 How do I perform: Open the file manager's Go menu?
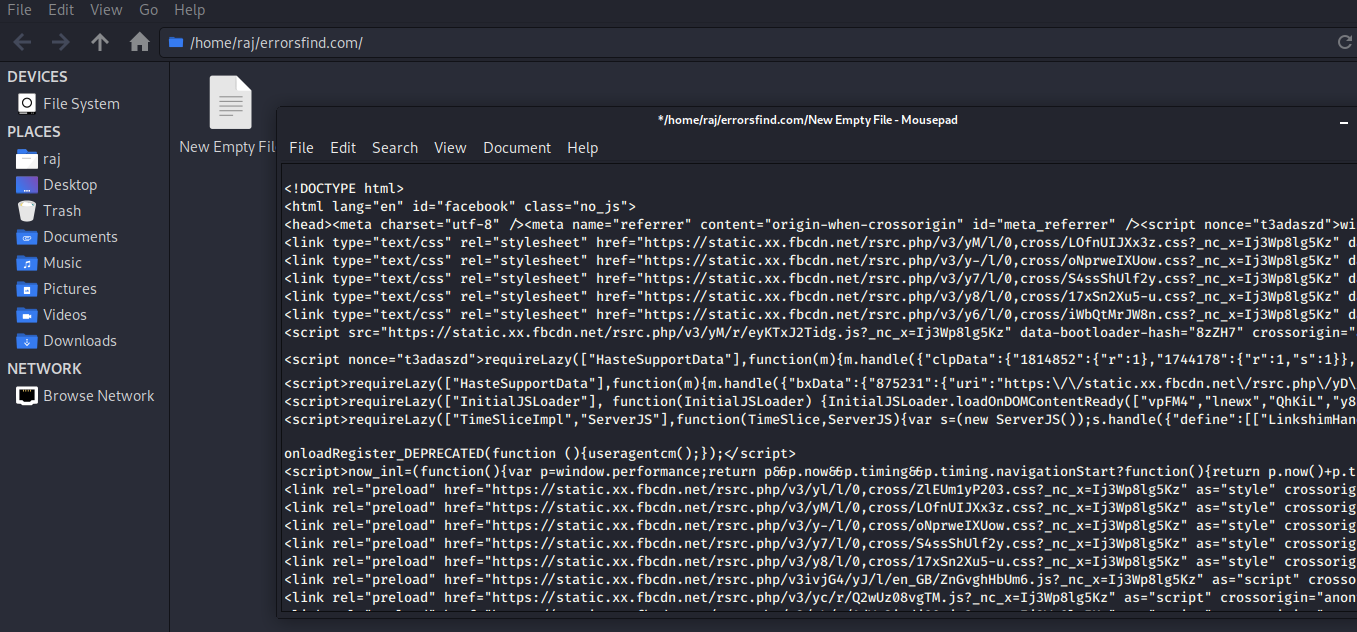click(x=149, y=10)
